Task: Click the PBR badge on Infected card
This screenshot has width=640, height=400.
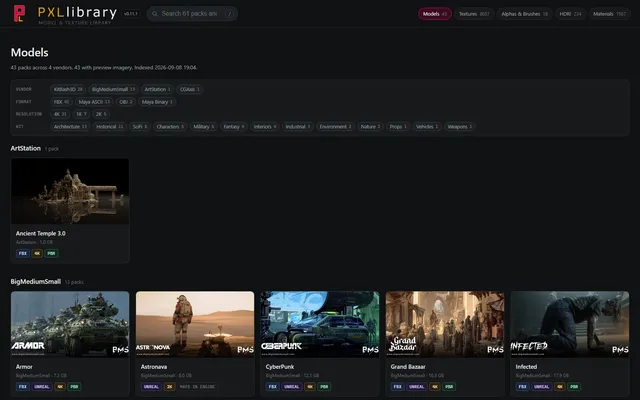Action: [574, 387]
